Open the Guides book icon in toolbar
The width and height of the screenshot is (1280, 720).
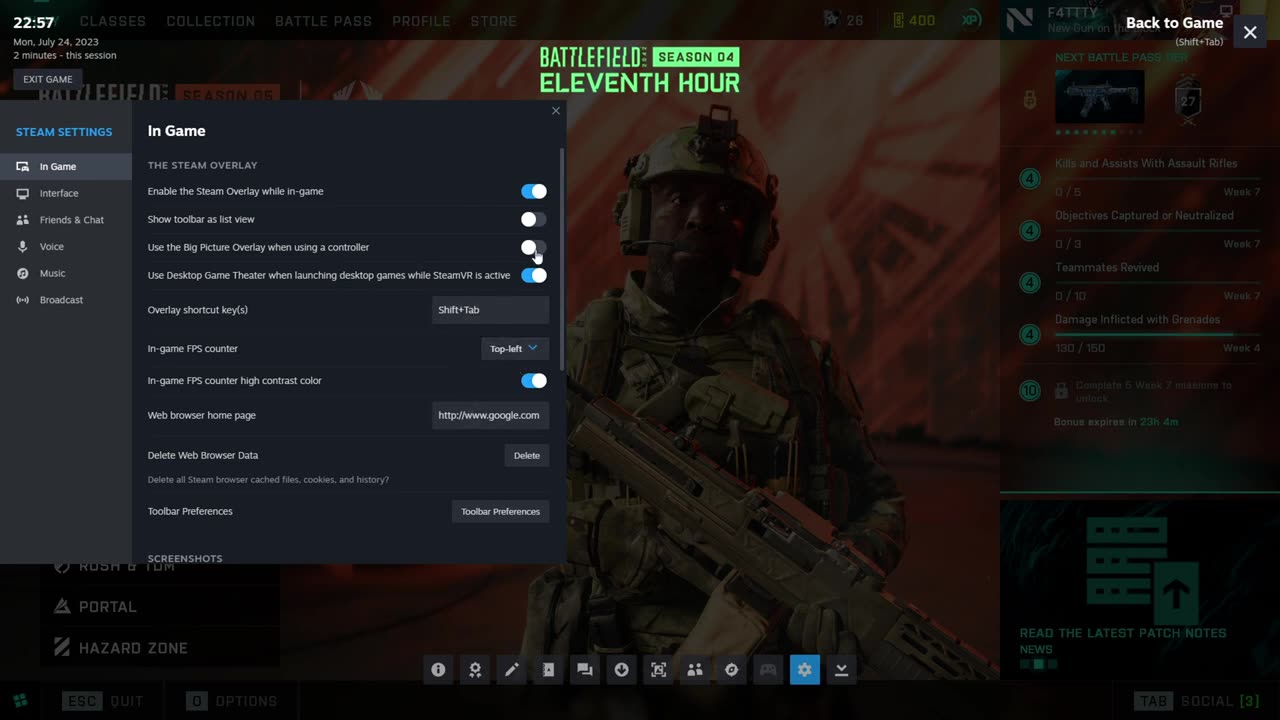pyautogui.click(x=548, y=670)
